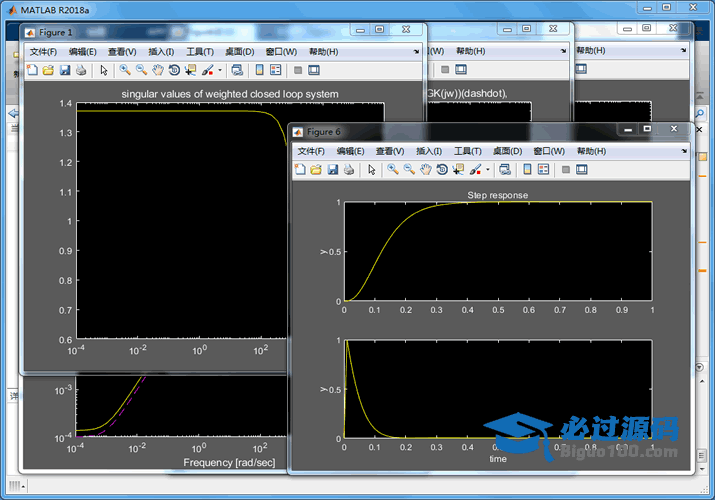The image size is (715, 500).
Task: Open 查看(V) menu in Figure 6
Action: click(x=390, y=151)
